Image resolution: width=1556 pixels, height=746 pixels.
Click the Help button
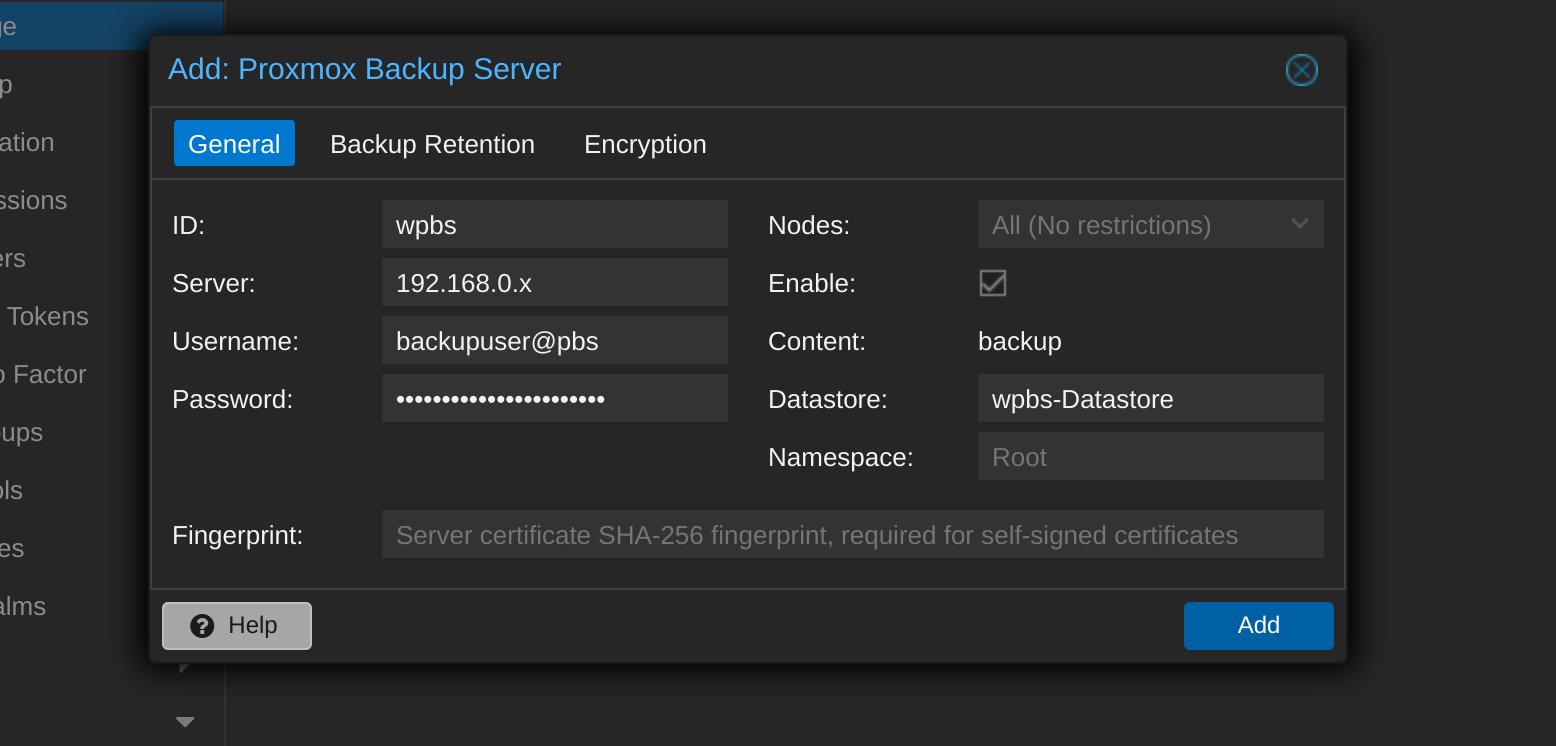coord(237,626)
